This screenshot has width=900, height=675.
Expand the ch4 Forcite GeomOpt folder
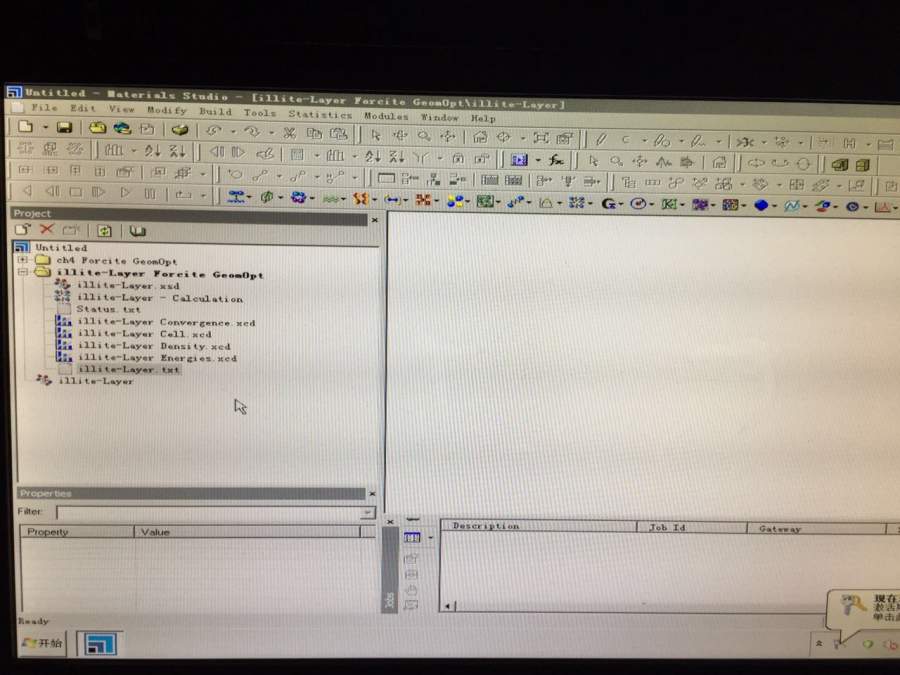[x=23, y=260]
